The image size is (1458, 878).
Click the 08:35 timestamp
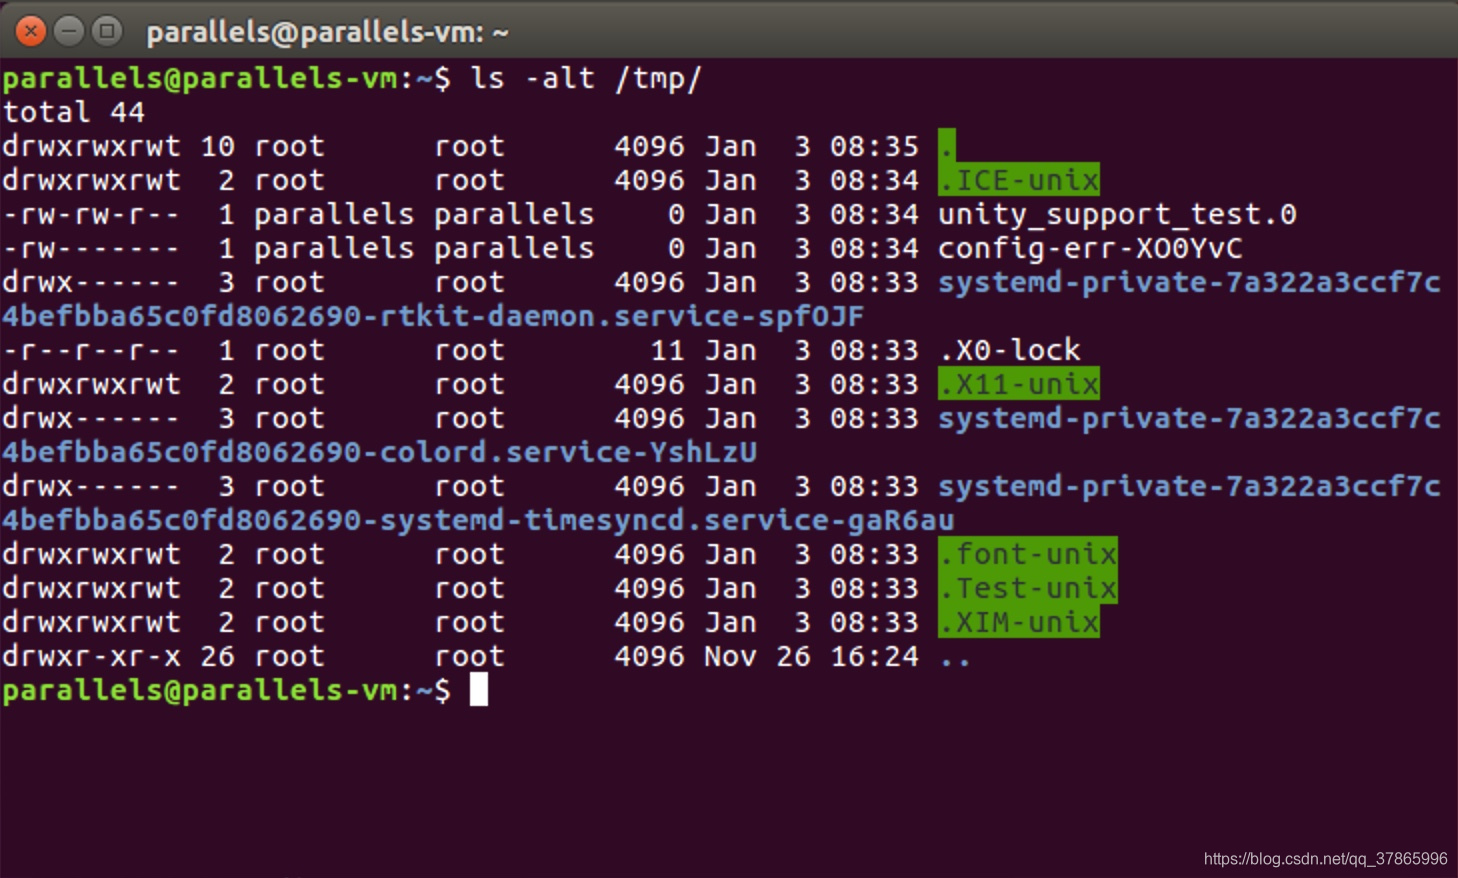coord(874,146)
